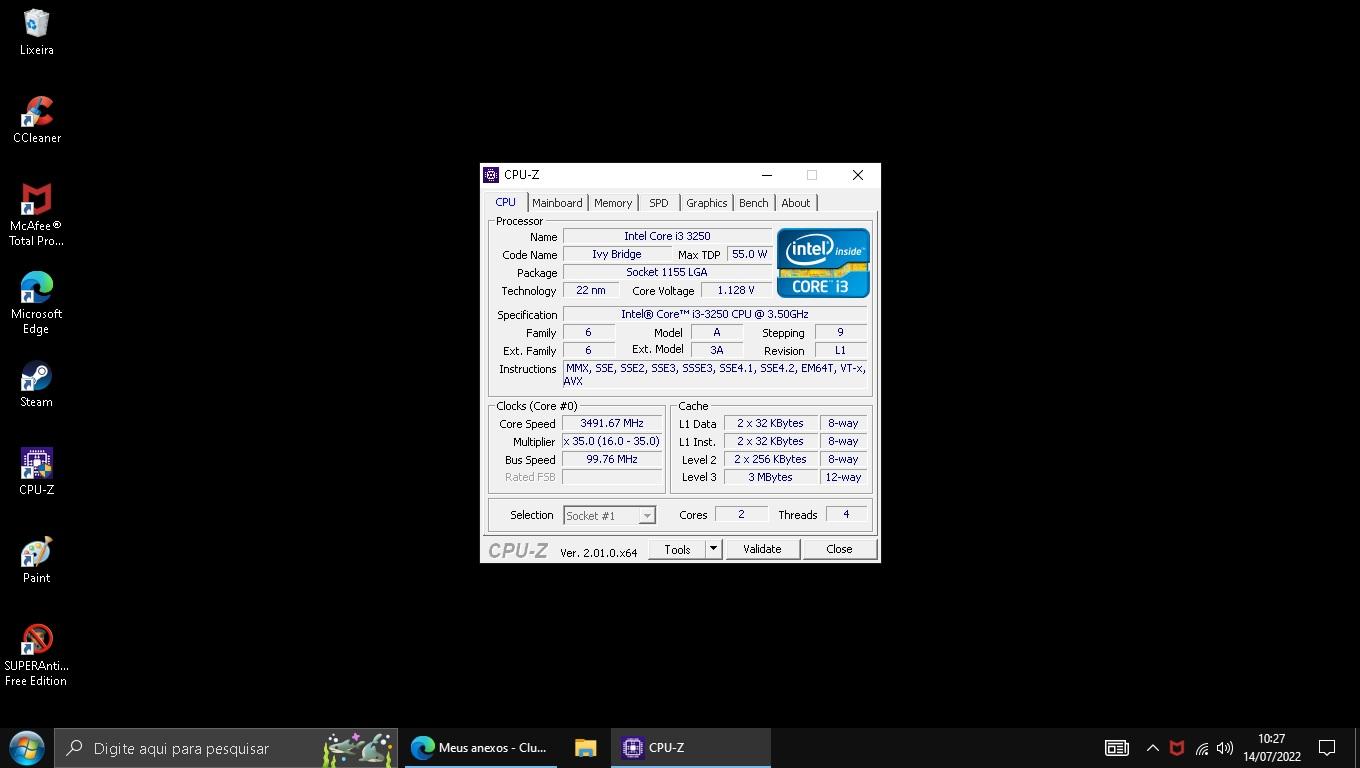This screenshot has width=1360, height=768.
Task: Switch to the Memory tab
Action: [x=613, y=203]
